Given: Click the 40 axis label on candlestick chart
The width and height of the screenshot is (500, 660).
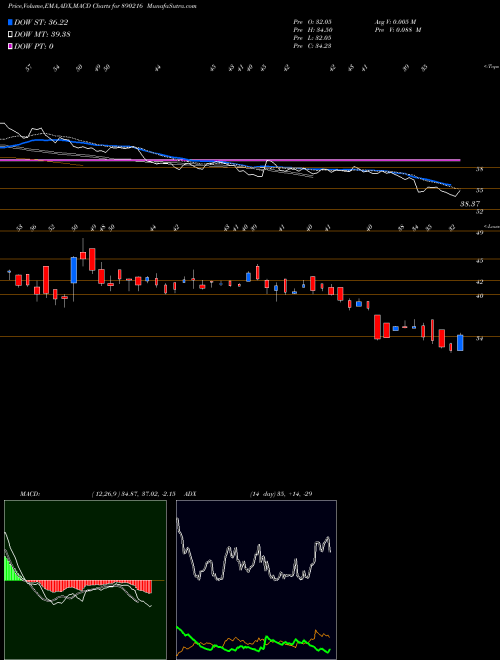Looking at the screenshot, I should coord(479,295).
